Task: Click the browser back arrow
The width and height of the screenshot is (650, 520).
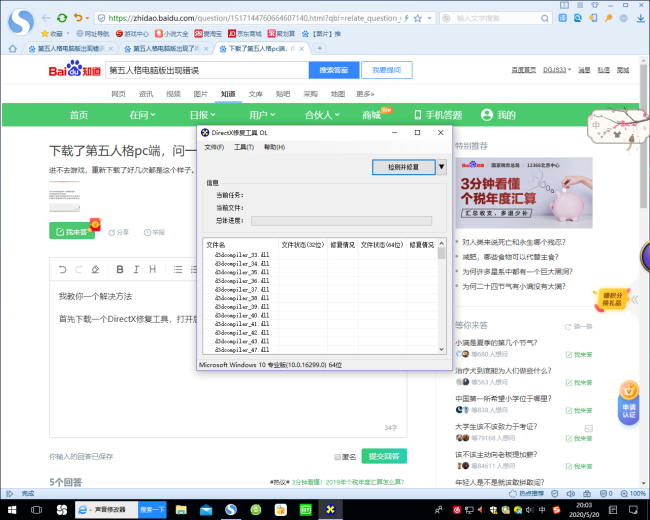Action: 46,18
